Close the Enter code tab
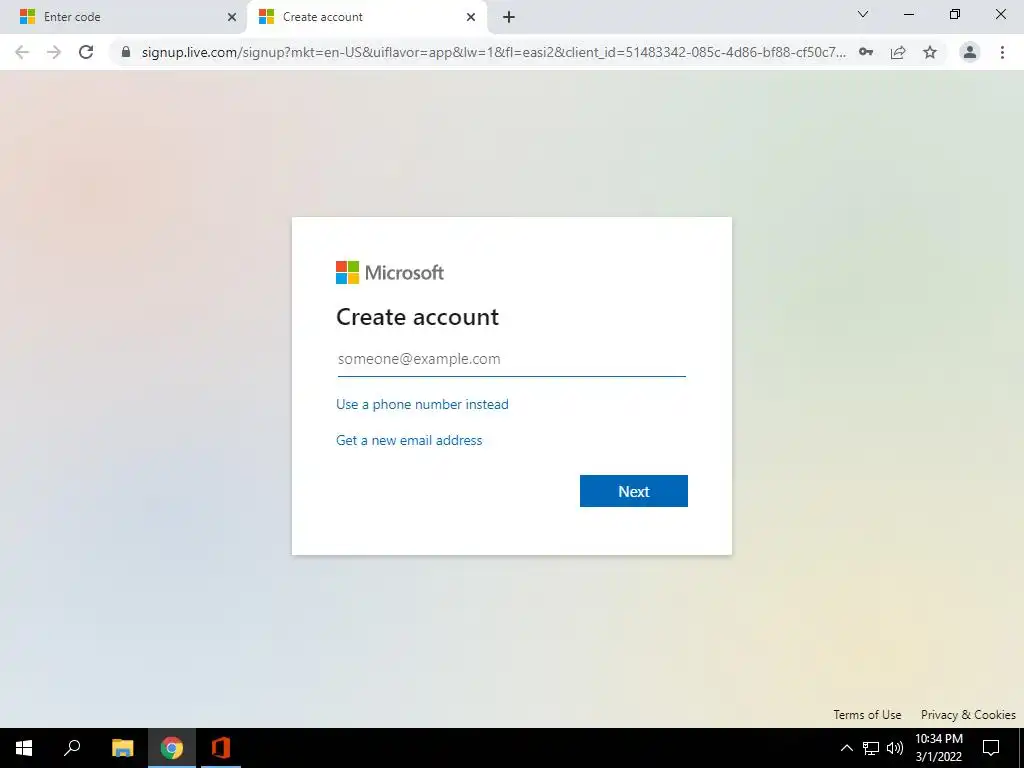The height and width of the screenshot is (768, 1024). click(x=232, y=17)
